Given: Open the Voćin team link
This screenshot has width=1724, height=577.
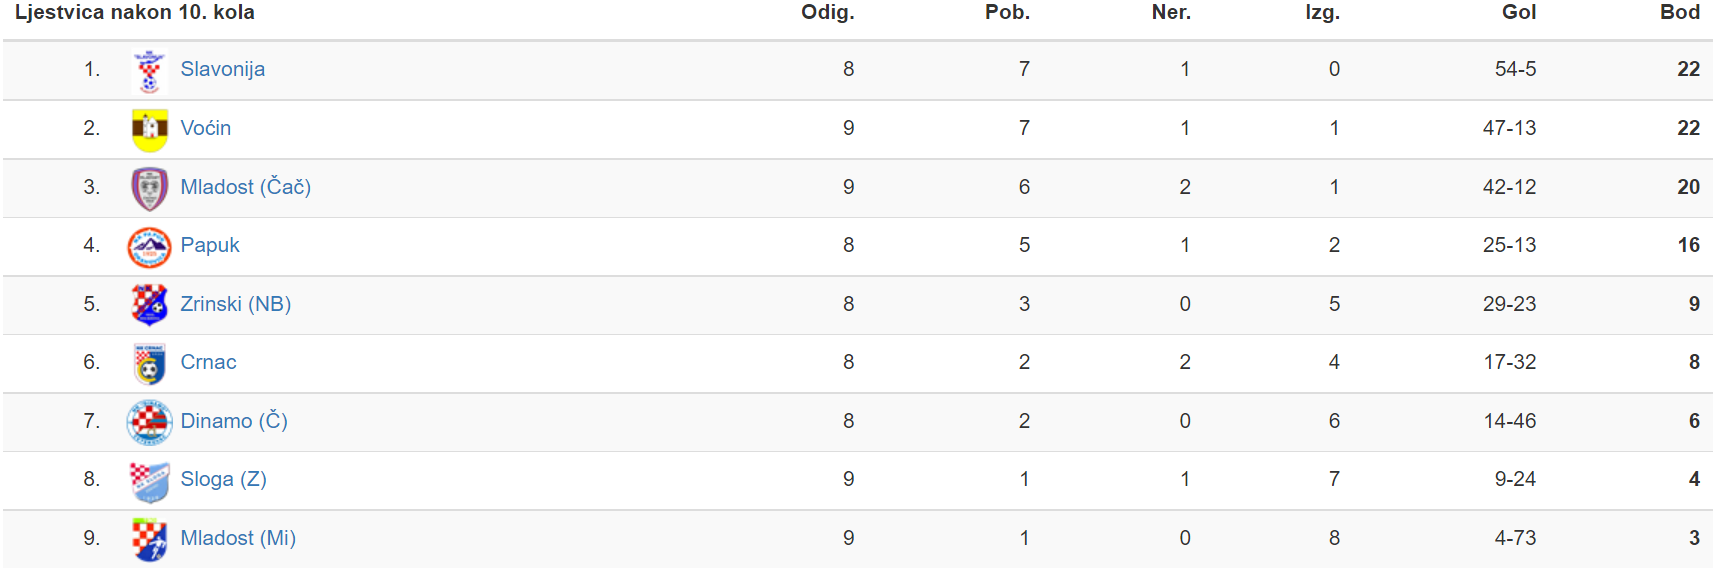Looking at the screenshot, I should (x=205, y=128).
